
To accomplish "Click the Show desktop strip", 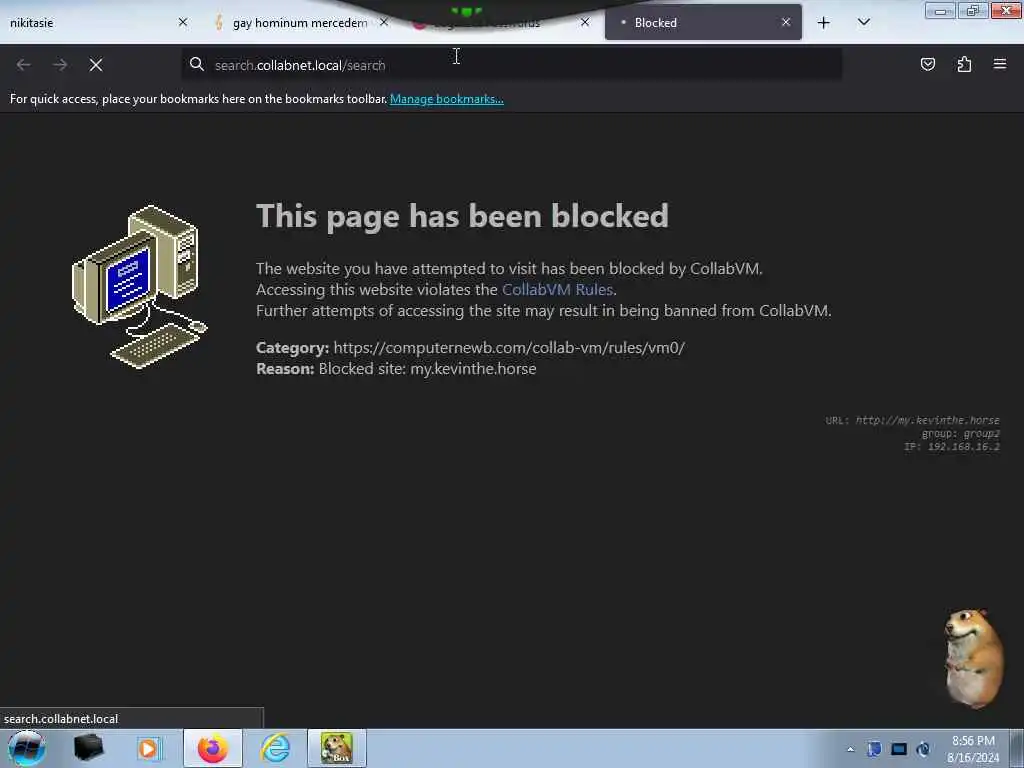I will pyautogui.click(x=1017, y=749).
